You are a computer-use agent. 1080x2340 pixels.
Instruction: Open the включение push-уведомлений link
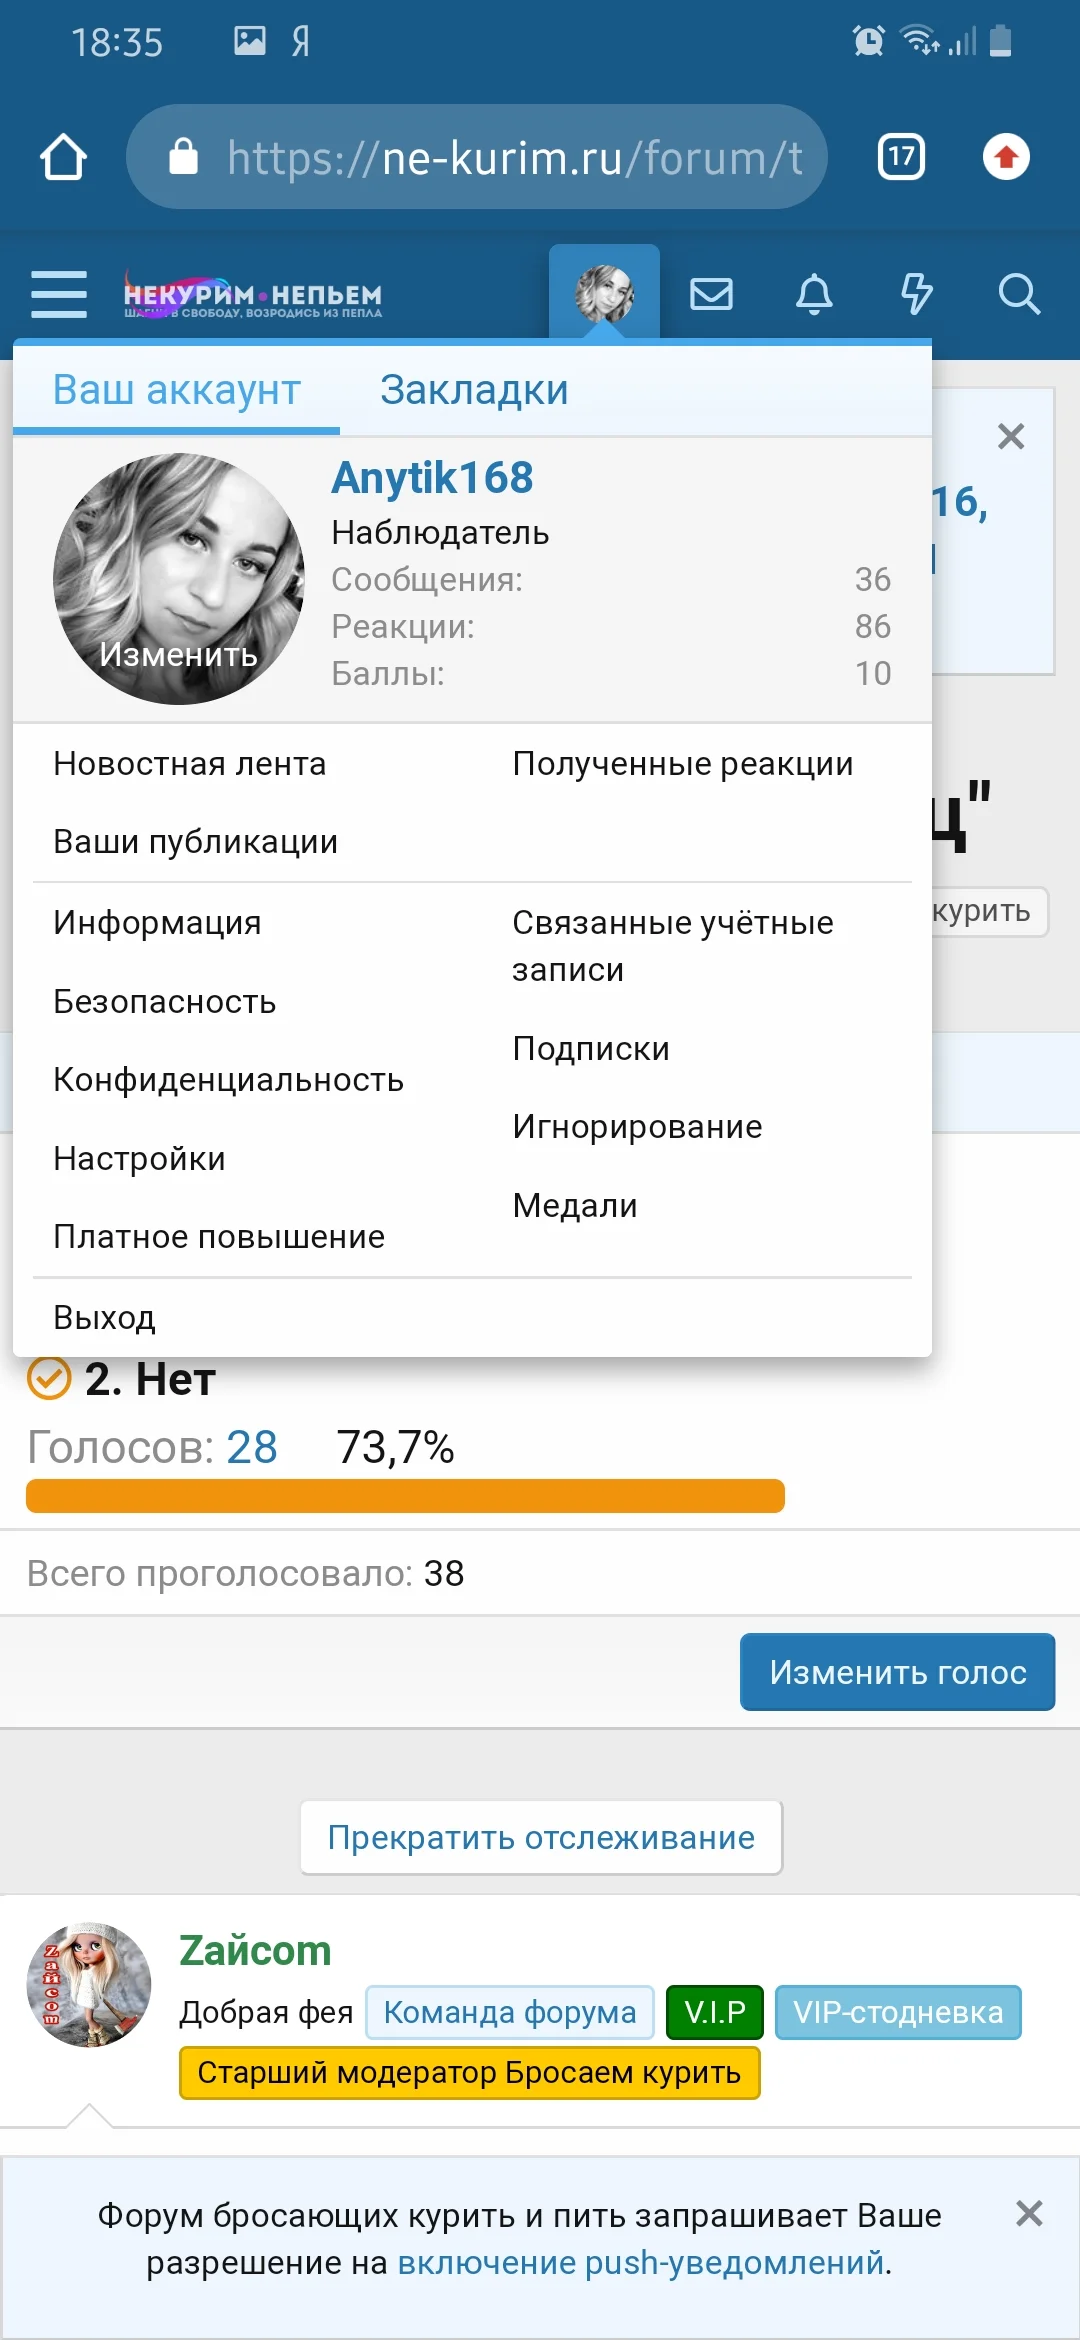pos(641,2262)
